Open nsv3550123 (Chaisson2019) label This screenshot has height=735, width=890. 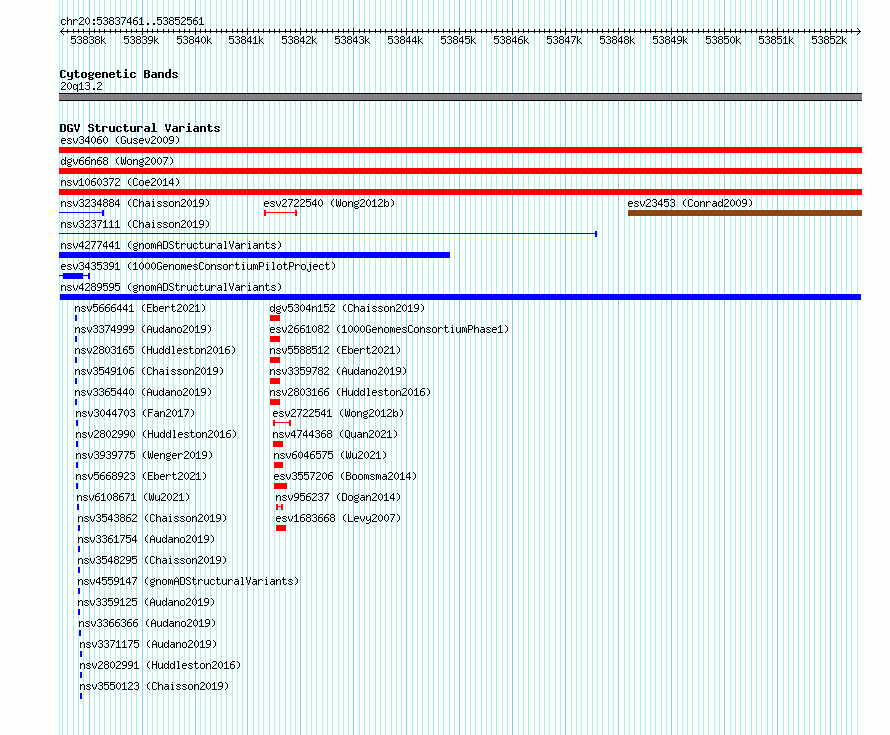point(154,686)
